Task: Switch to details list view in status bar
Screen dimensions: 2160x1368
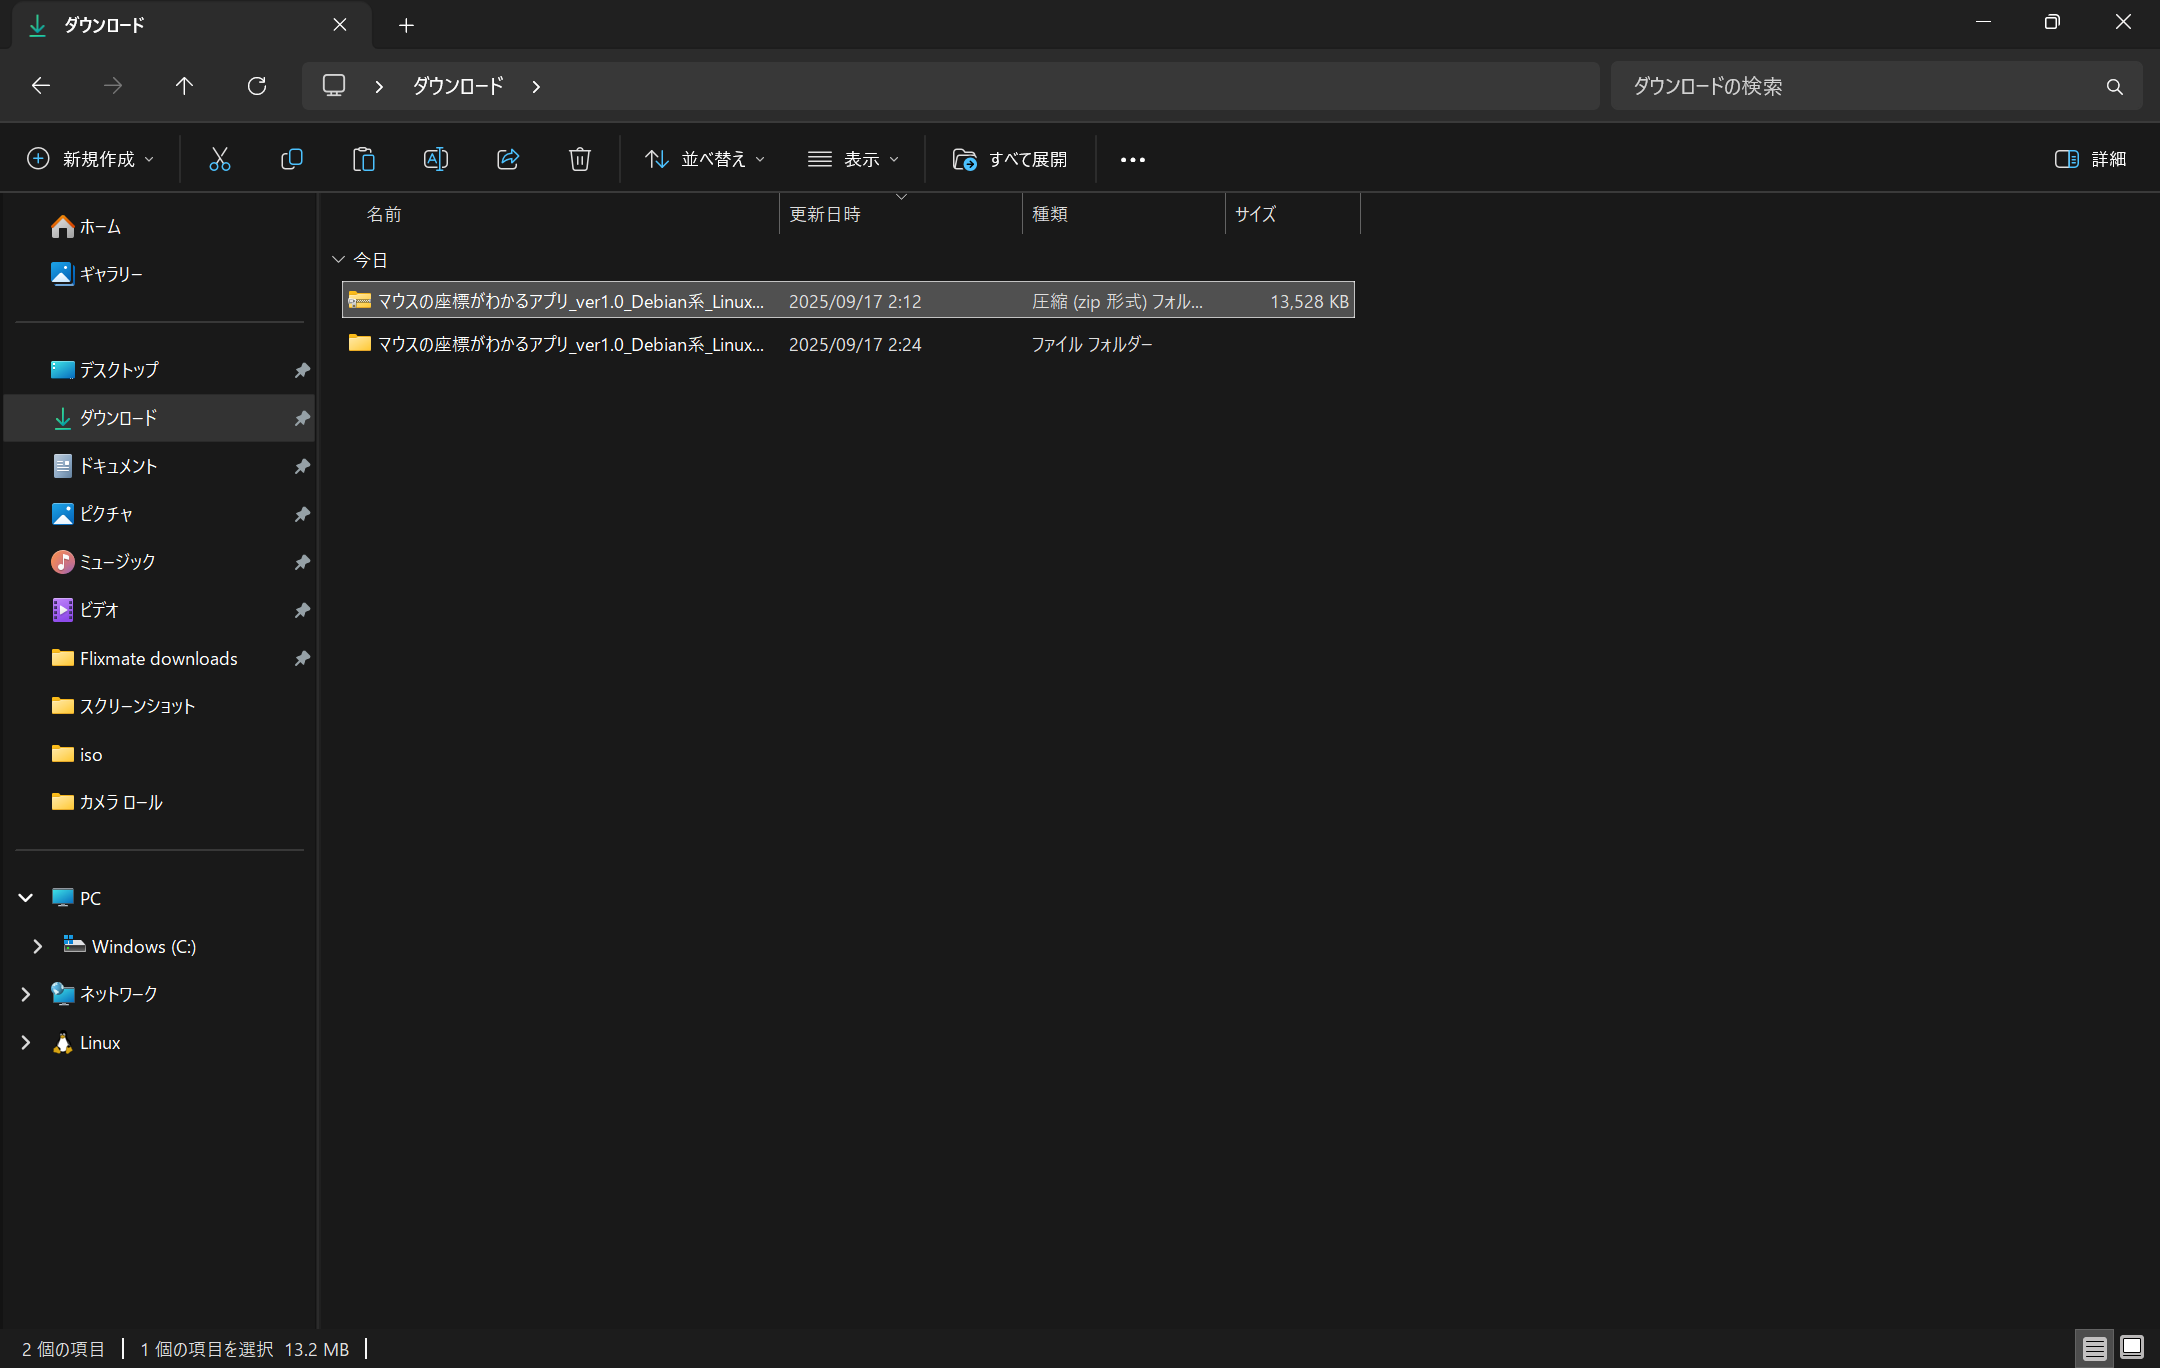Action: (2095, 1348)
